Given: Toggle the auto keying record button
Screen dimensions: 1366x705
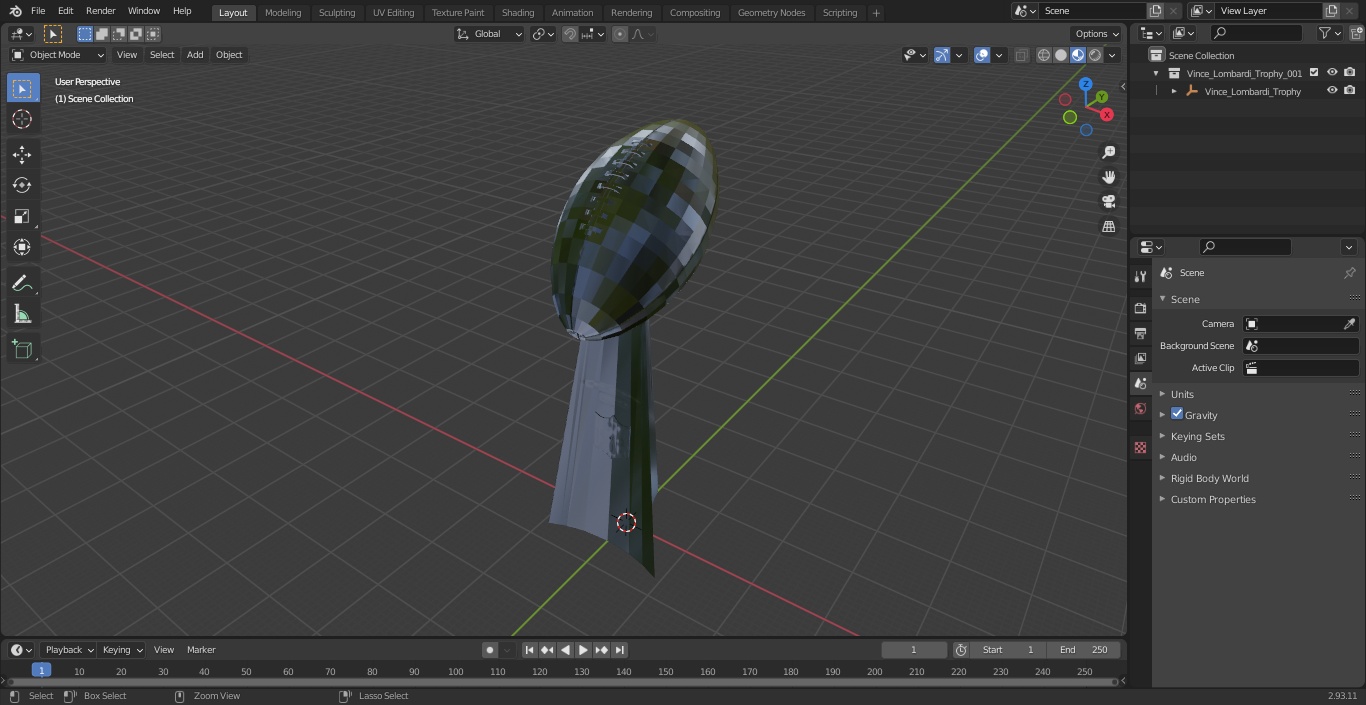Looking at the screenshot, I should click(x=490, y=650).
